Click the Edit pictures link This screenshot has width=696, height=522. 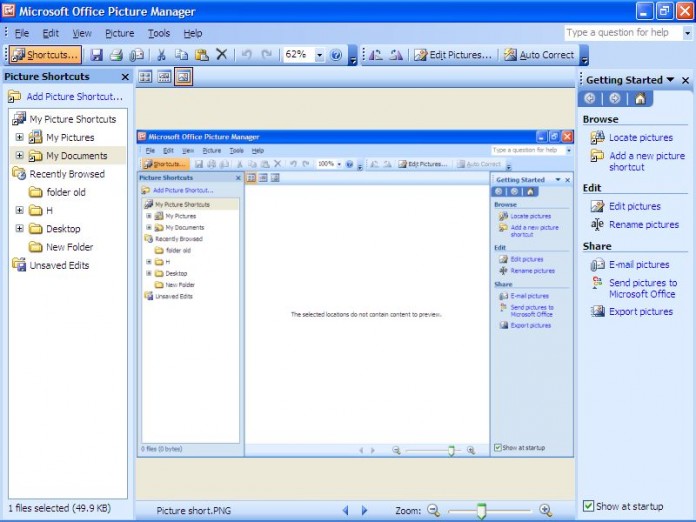click(634, 206)
